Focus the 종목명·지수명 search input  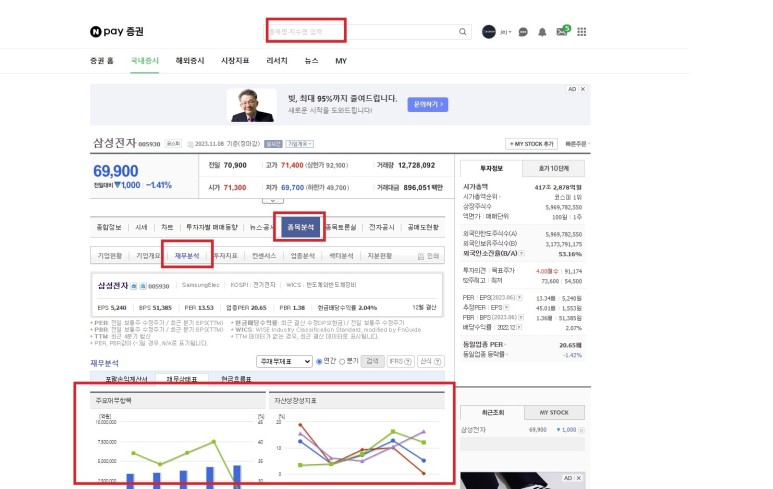[361, 32]
